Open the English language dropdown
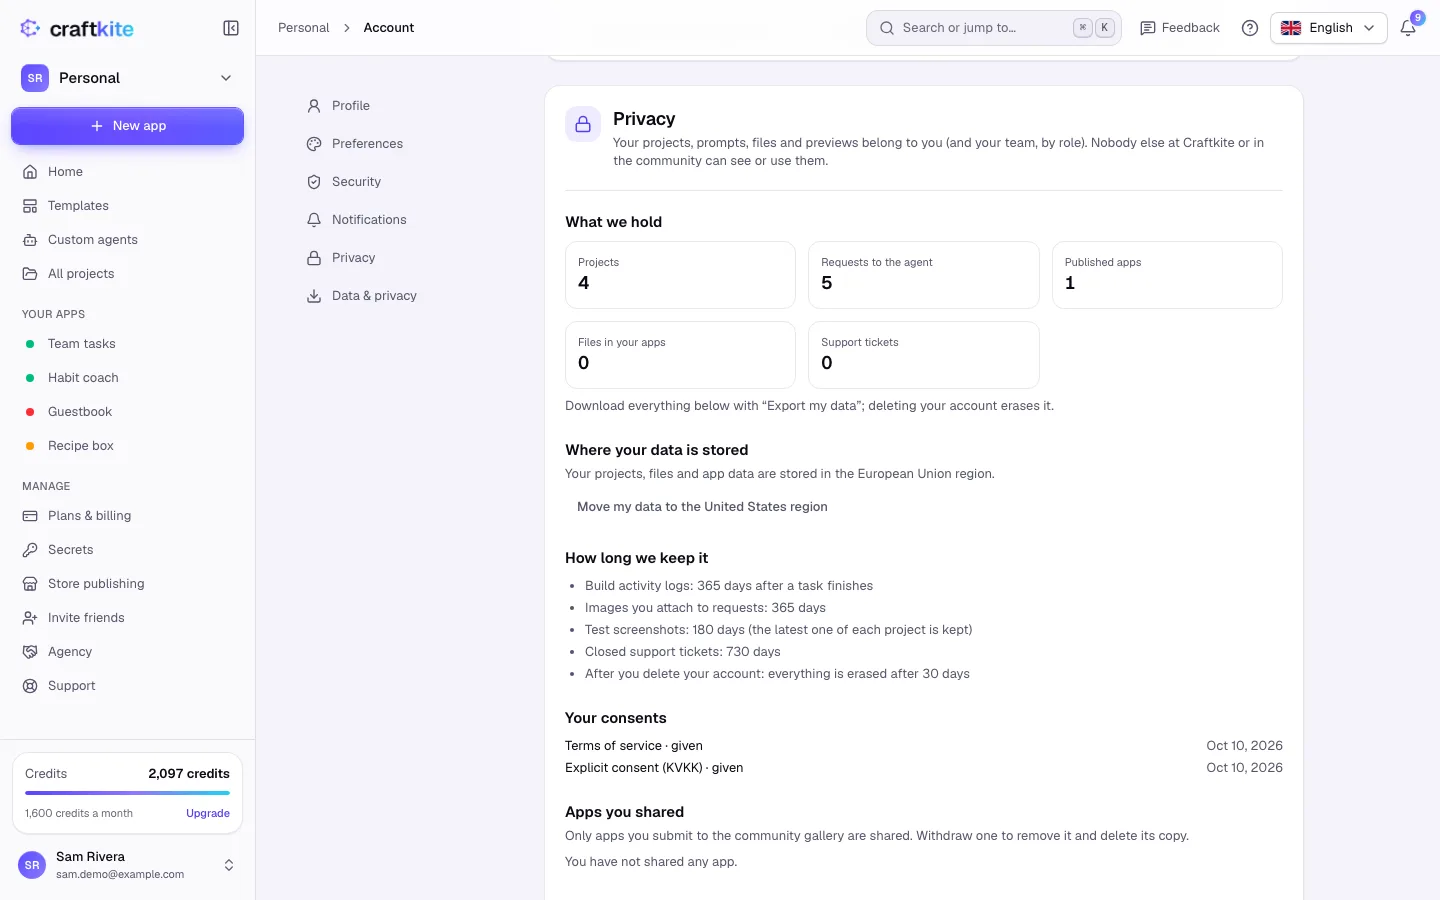The height and width of the screenshot is (900, 1440). coord(1328,28)
